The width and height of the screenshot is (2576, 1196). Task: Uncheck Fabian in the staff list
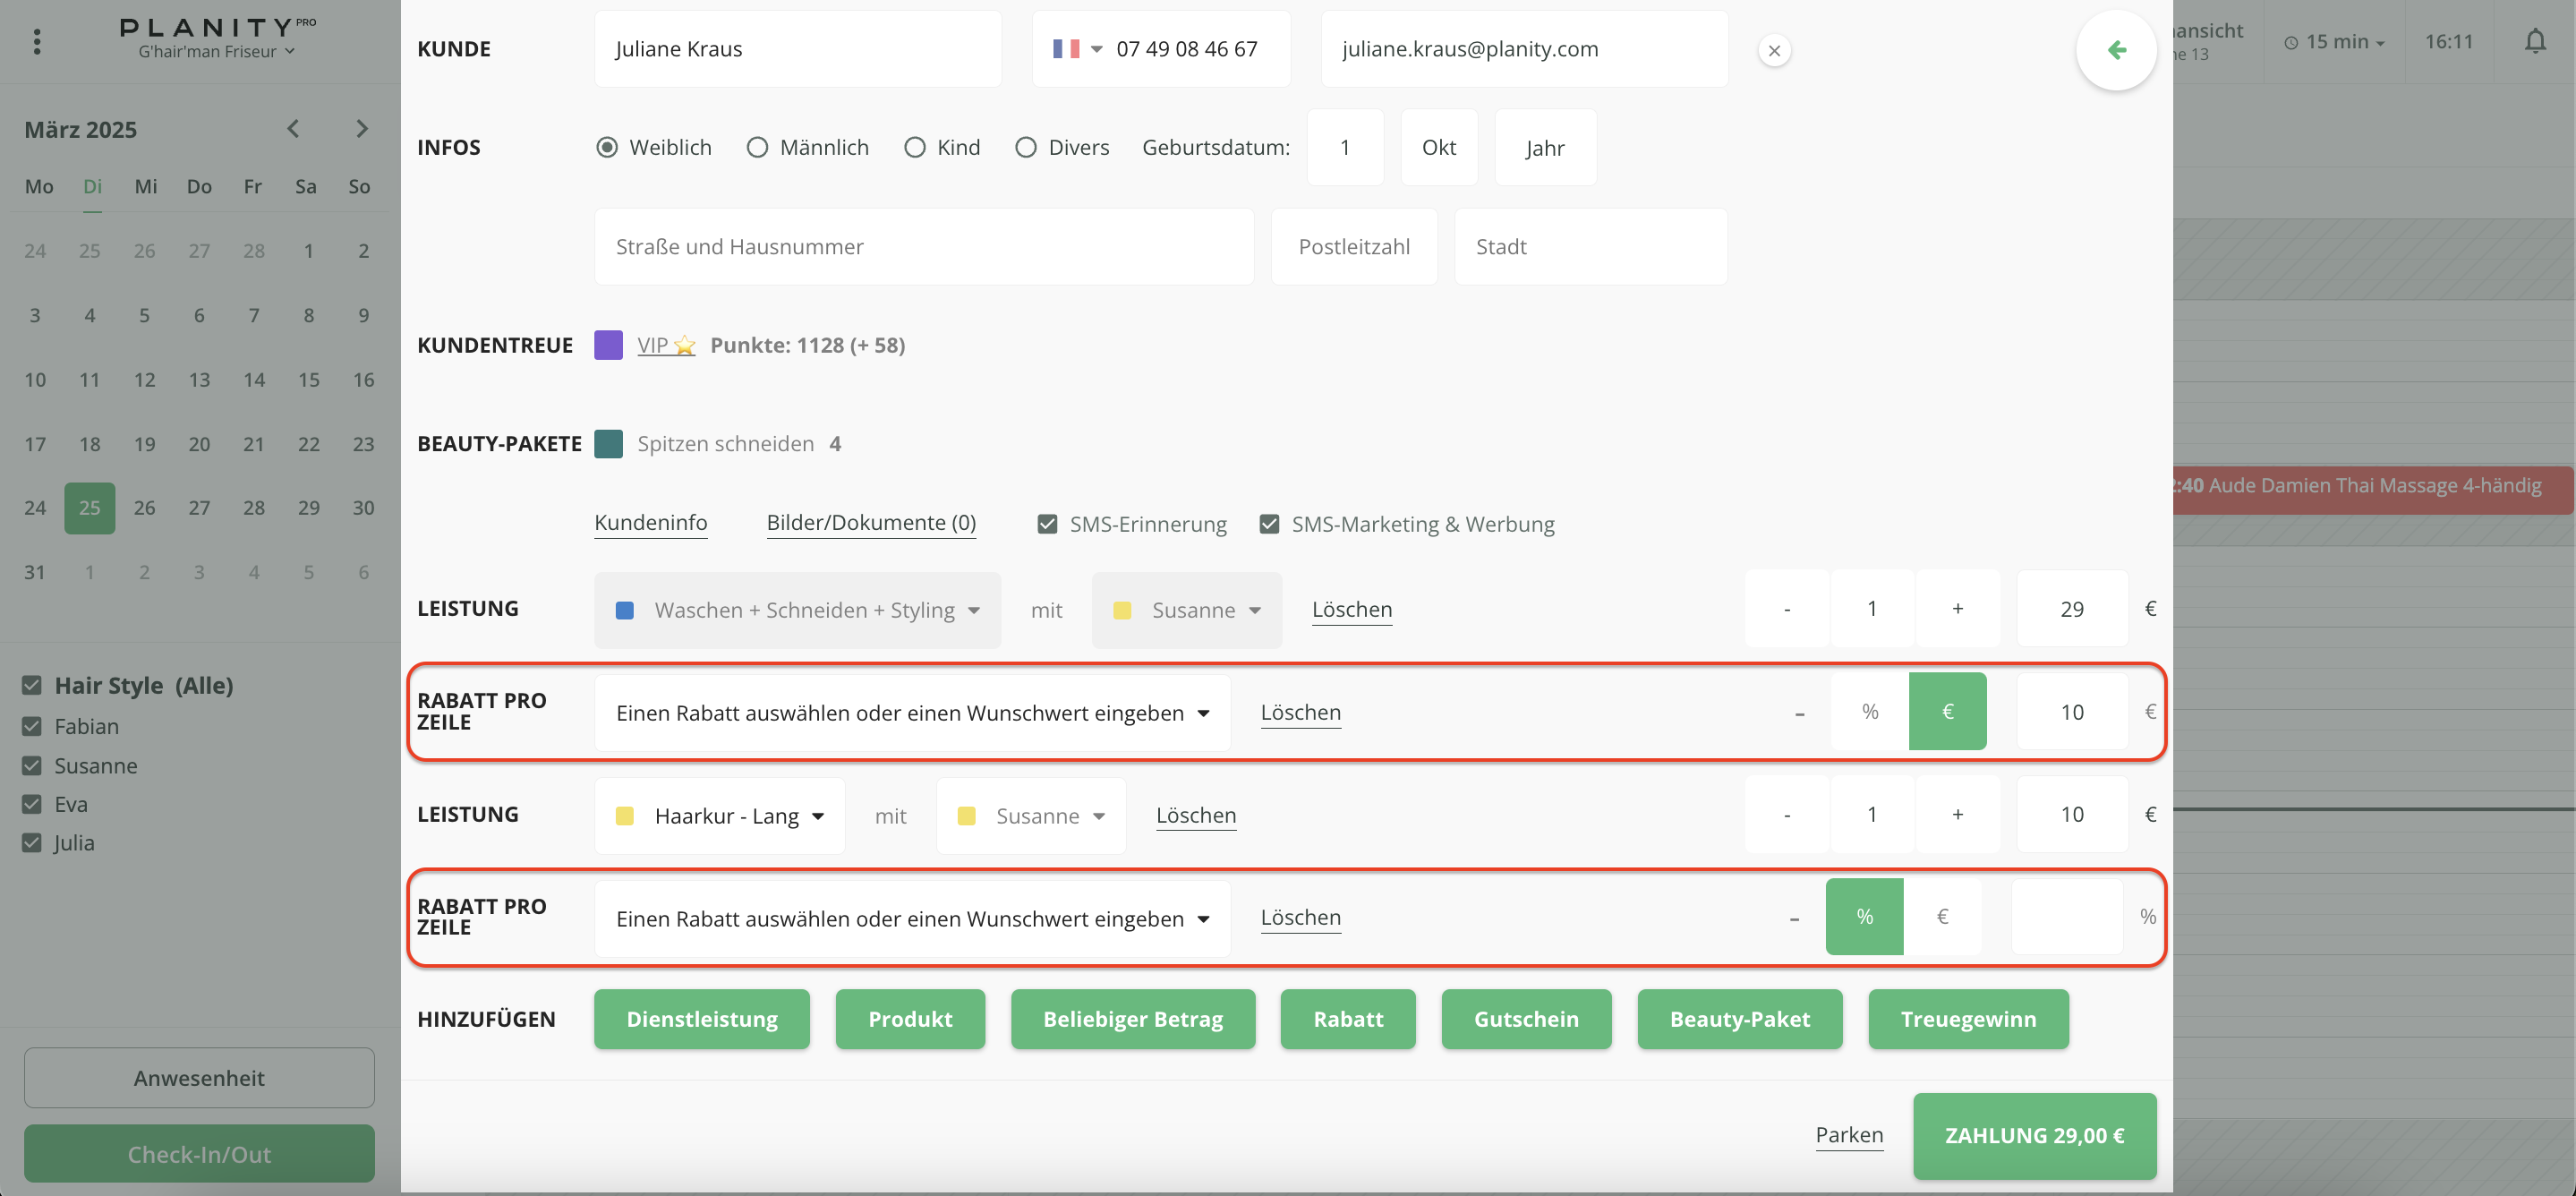32,727
